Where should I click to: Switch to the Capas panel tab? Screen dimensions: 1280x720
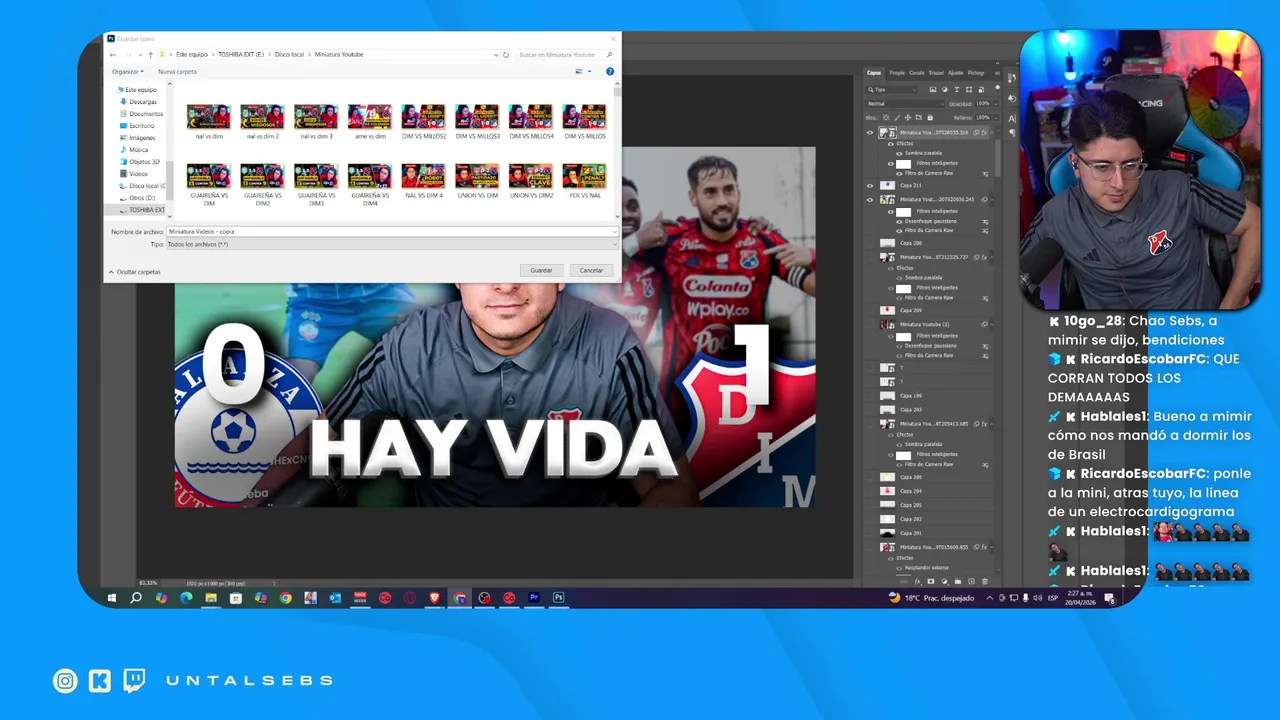click(874, 73)
